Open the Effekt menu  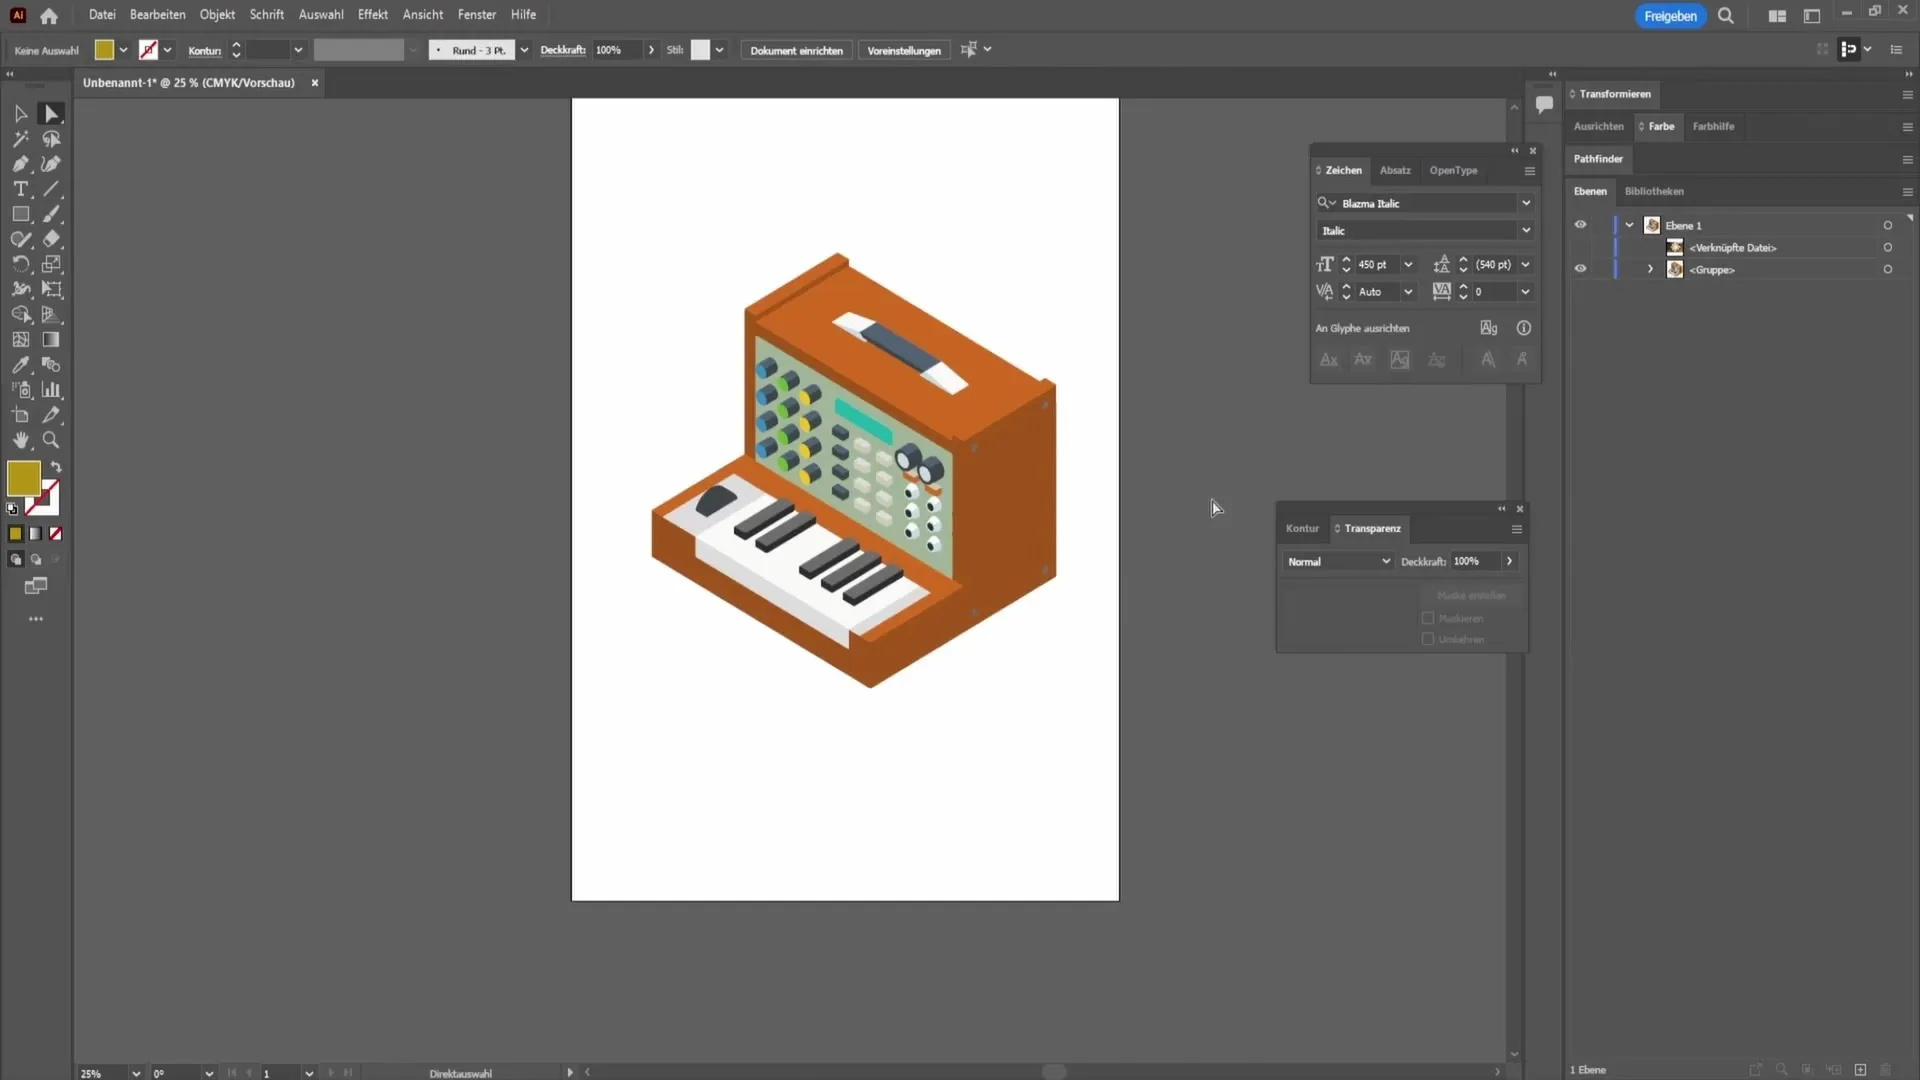point(372,15)
